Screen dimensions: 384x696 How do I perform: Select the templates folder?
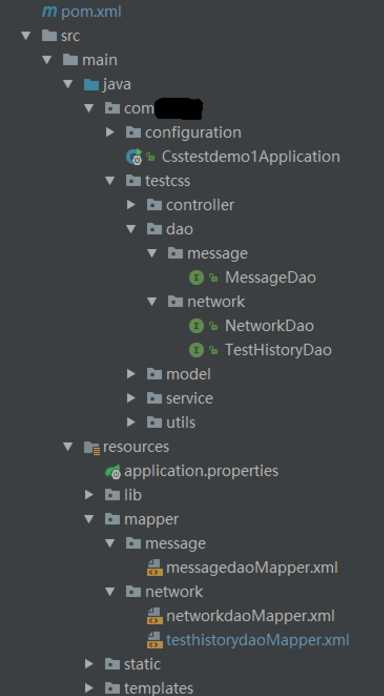158,688
